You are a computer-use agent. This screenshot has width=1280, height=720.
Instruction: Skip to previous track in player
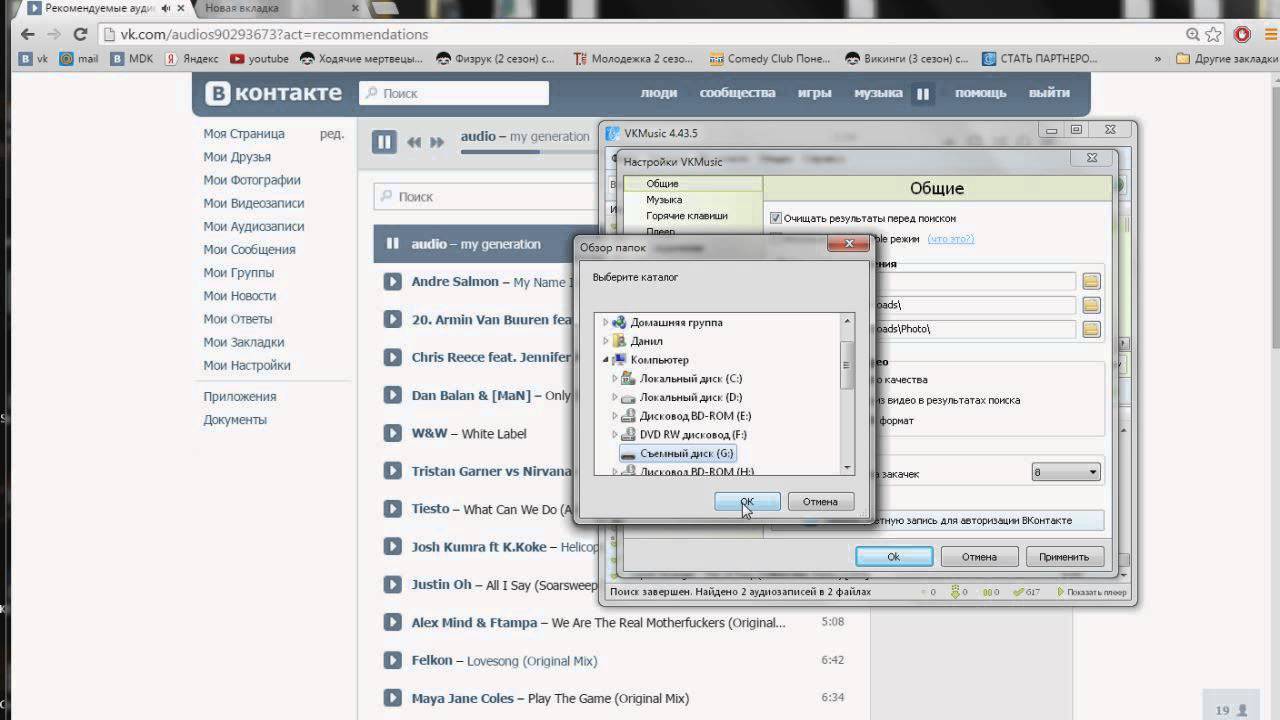tap(414, 143)
